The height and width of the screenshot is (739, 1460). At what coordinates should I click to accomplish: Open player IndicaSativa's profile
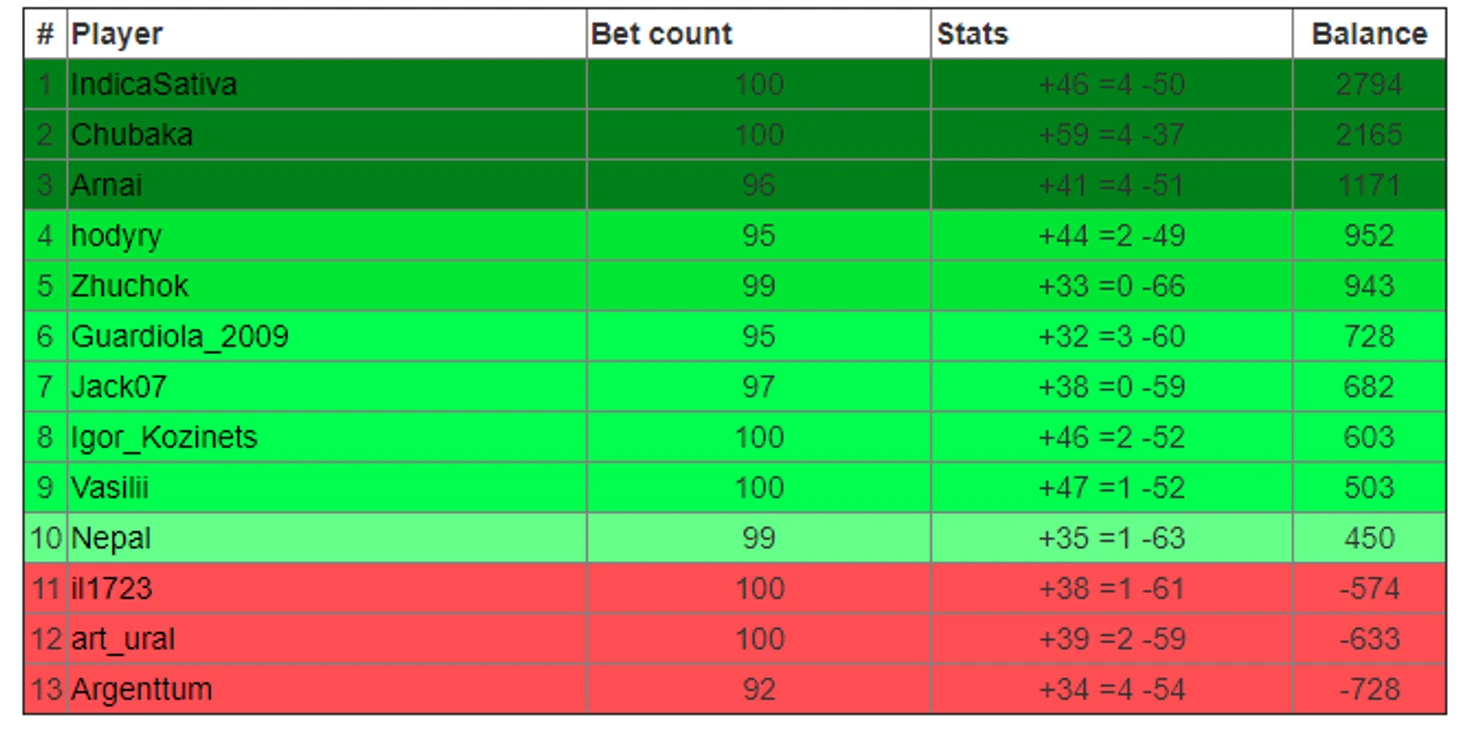click(x=154, y=84)
